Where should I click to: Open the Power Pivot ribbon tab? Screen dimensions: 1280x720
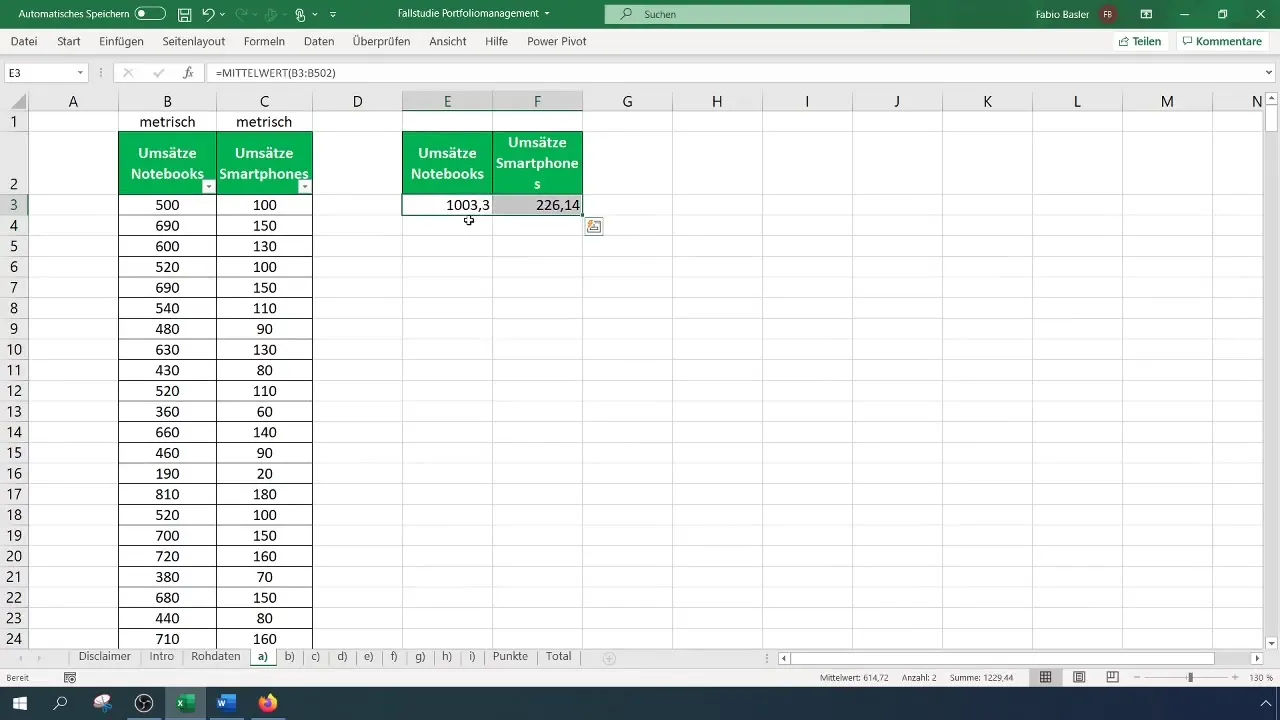[x=557, y=42]
